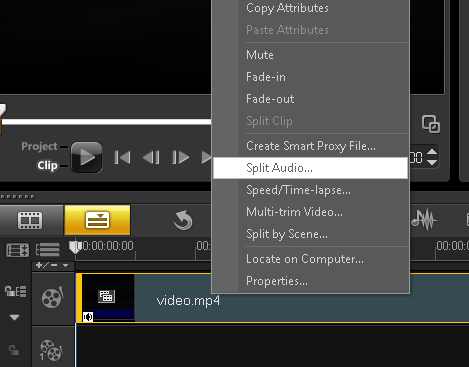469x367 pixels.
Task: Step forward one frame with Next button
Action: (x=180, y=157)
